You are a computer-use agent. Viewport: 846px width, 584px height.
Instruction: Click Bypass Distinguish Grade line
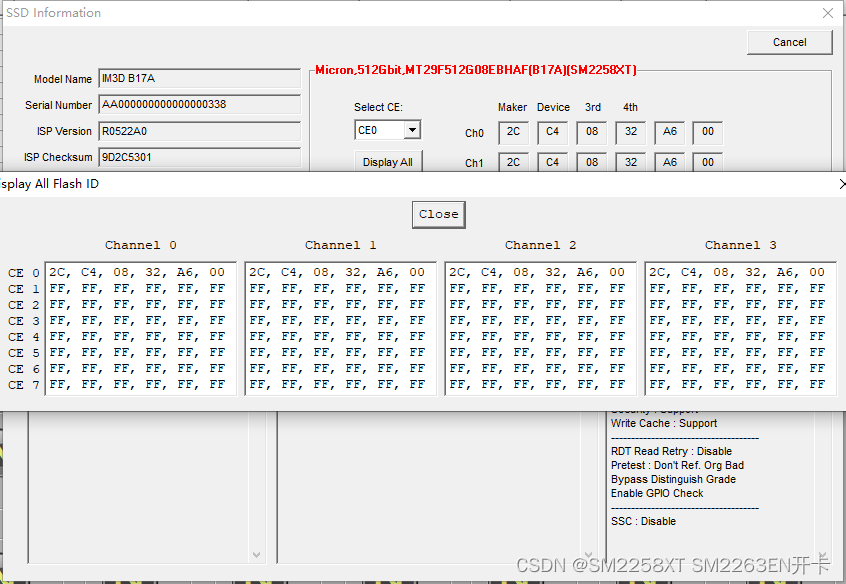coord(673,480)
